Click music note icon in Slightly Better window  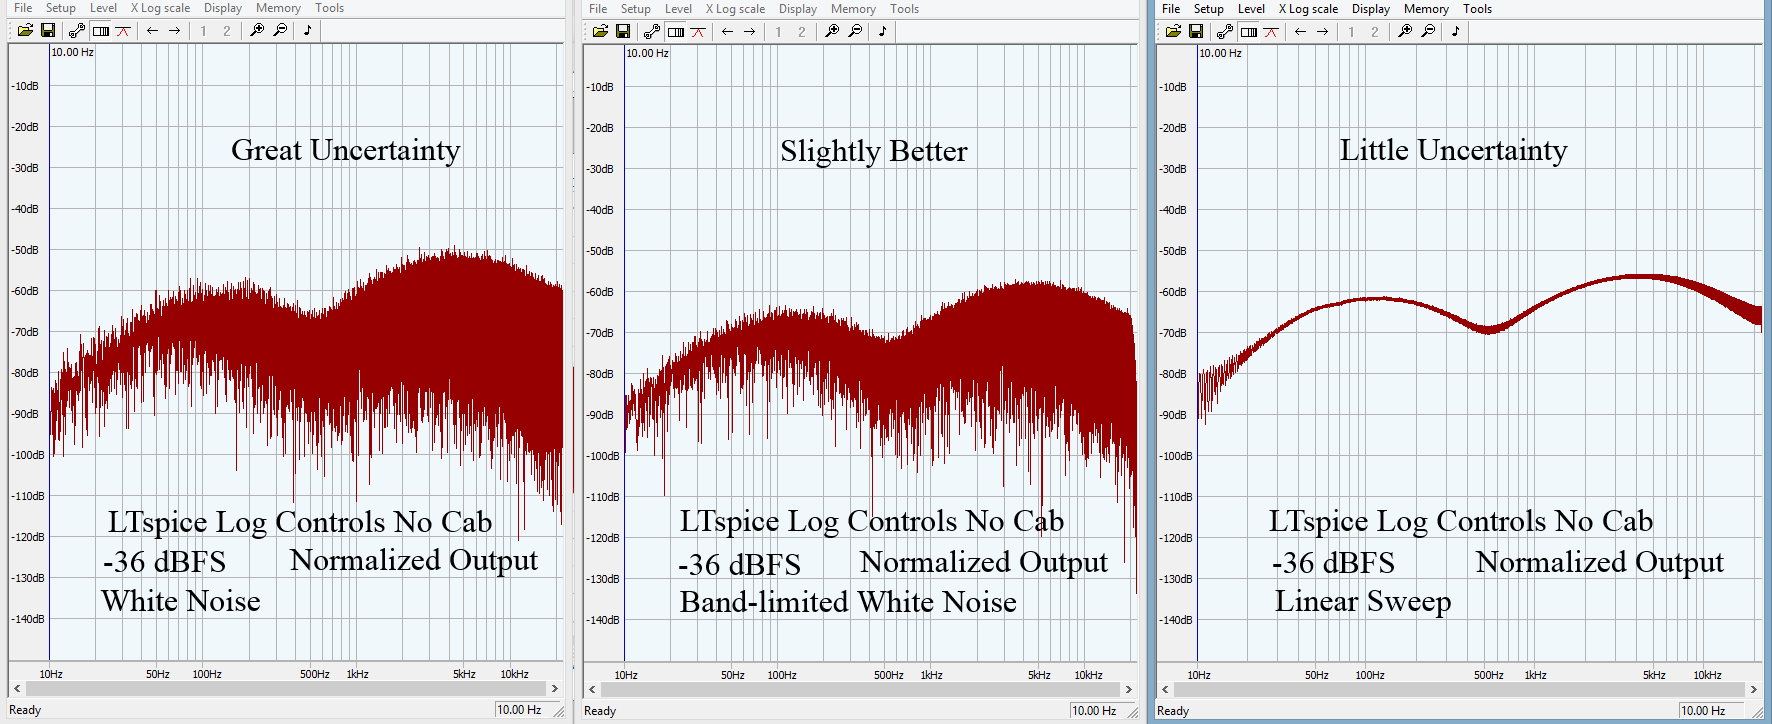(x=883, y=31)
